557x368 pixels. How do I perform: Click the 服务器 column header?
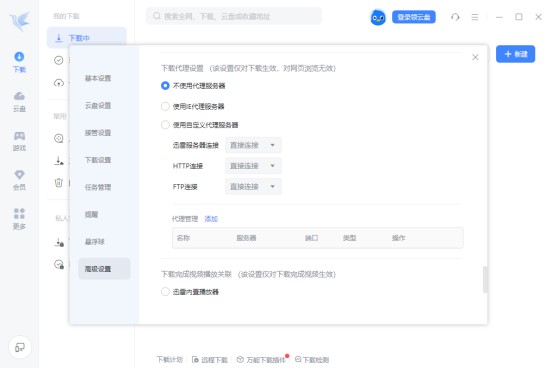pyautogui.click(x=247, y=238)
